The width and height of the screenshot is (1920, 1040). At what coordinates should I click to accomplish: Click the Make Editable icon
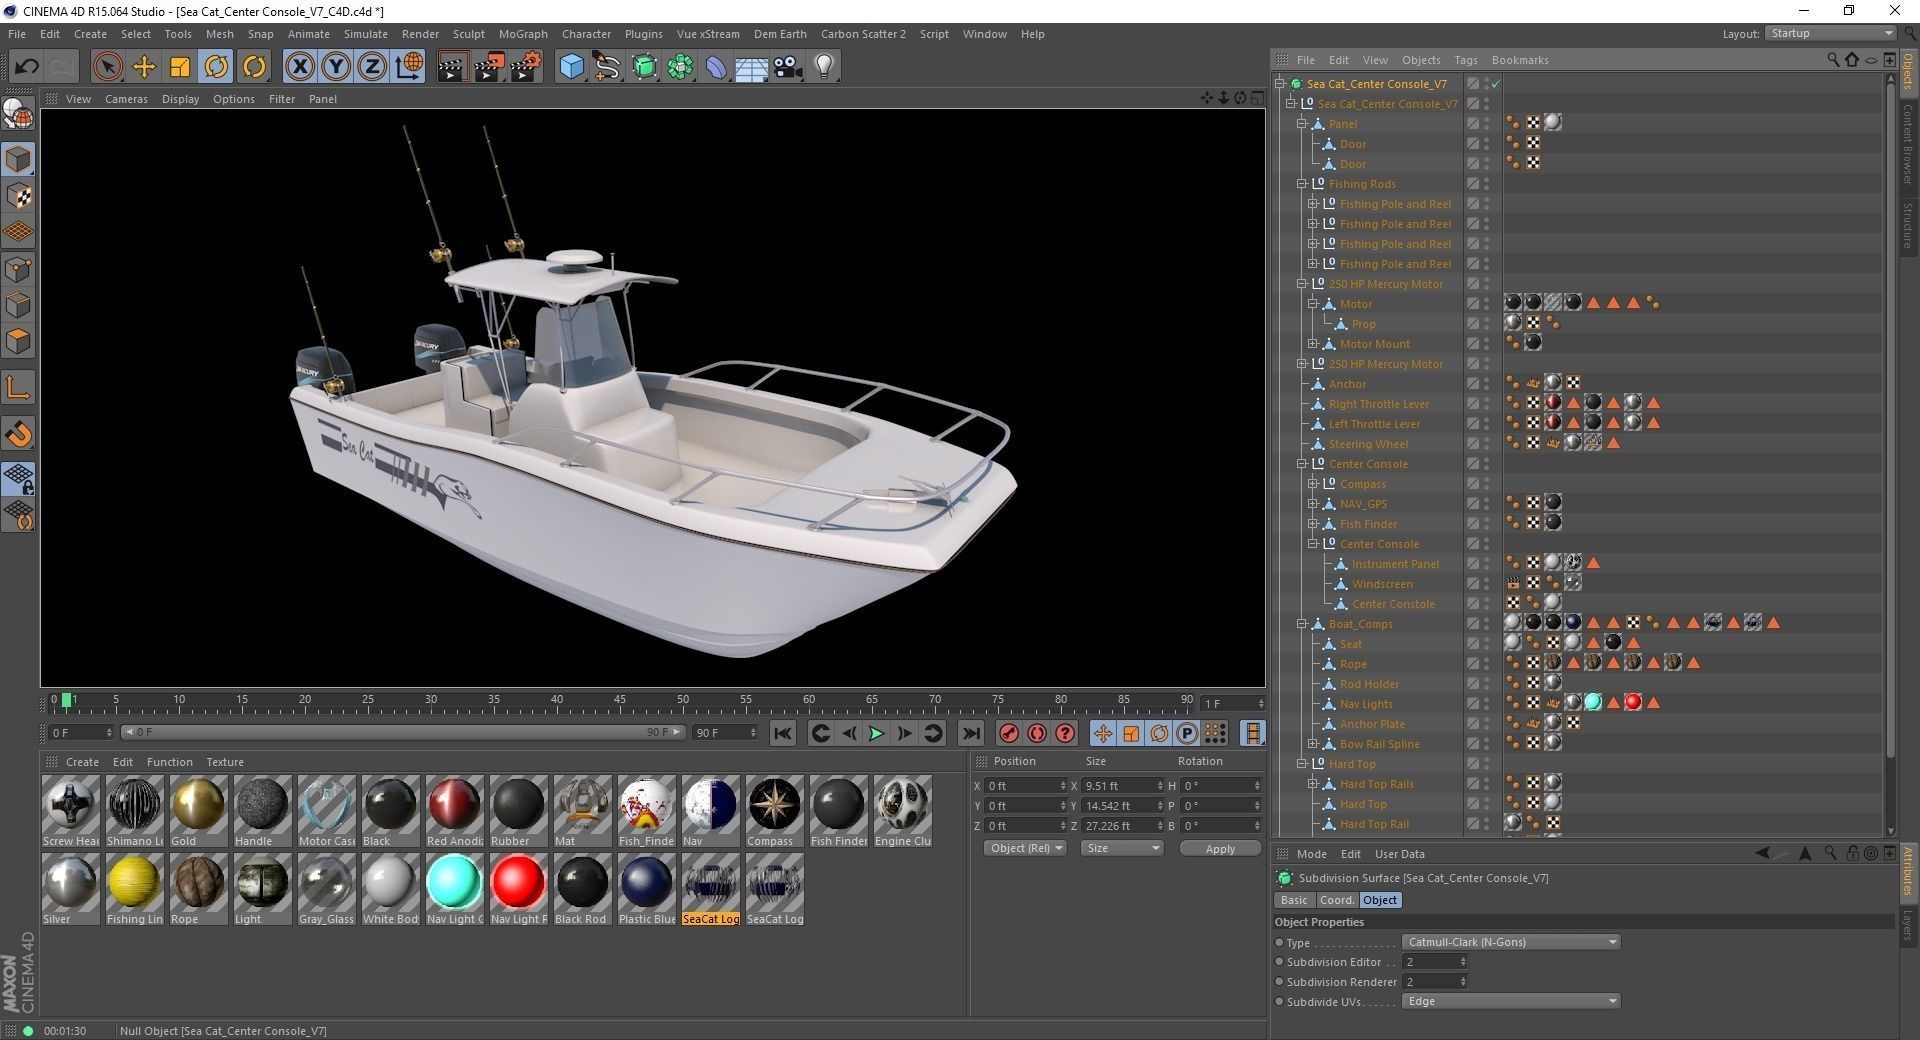[18, 115]
